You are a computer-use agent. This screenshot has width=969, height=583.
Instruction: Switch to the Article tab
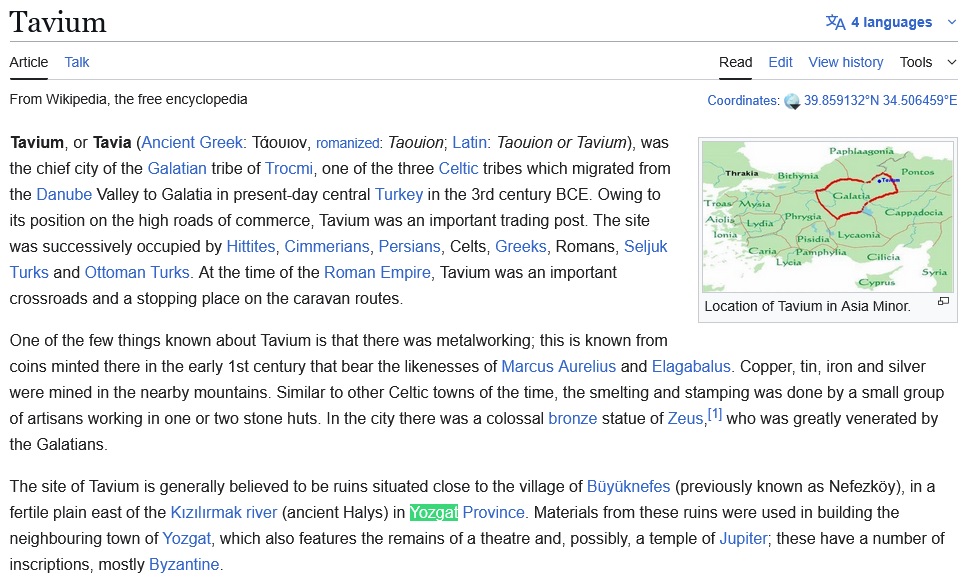[x=28, y=62]
